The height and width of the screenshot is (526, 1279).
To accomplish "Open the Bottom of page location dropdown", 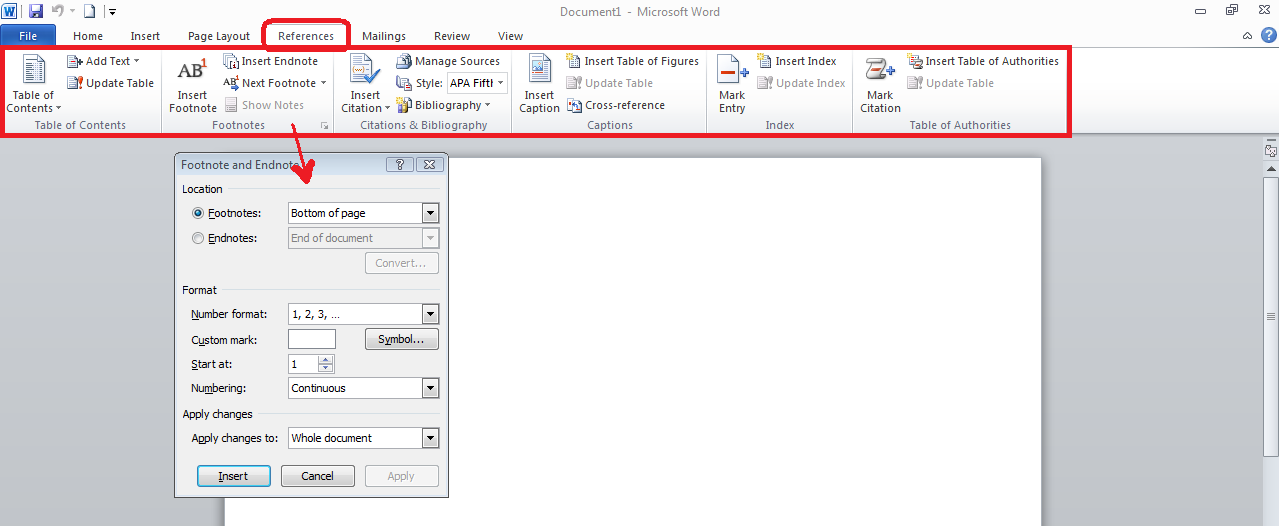I will (431, 213).
